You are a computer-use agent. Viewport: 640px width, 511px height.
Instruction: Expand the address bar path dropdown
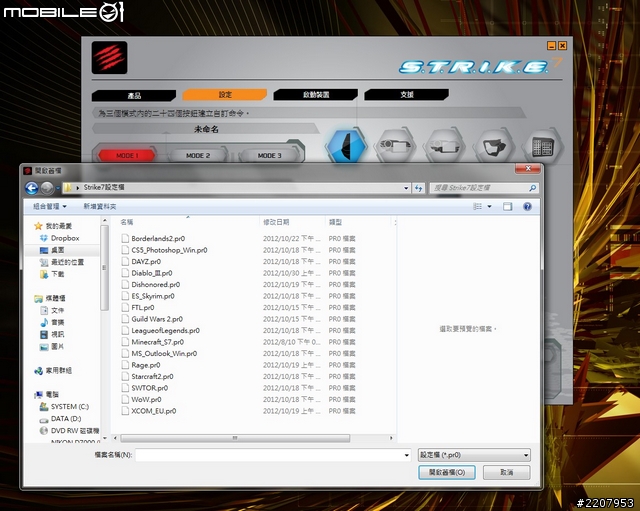[x=406, y=188]
